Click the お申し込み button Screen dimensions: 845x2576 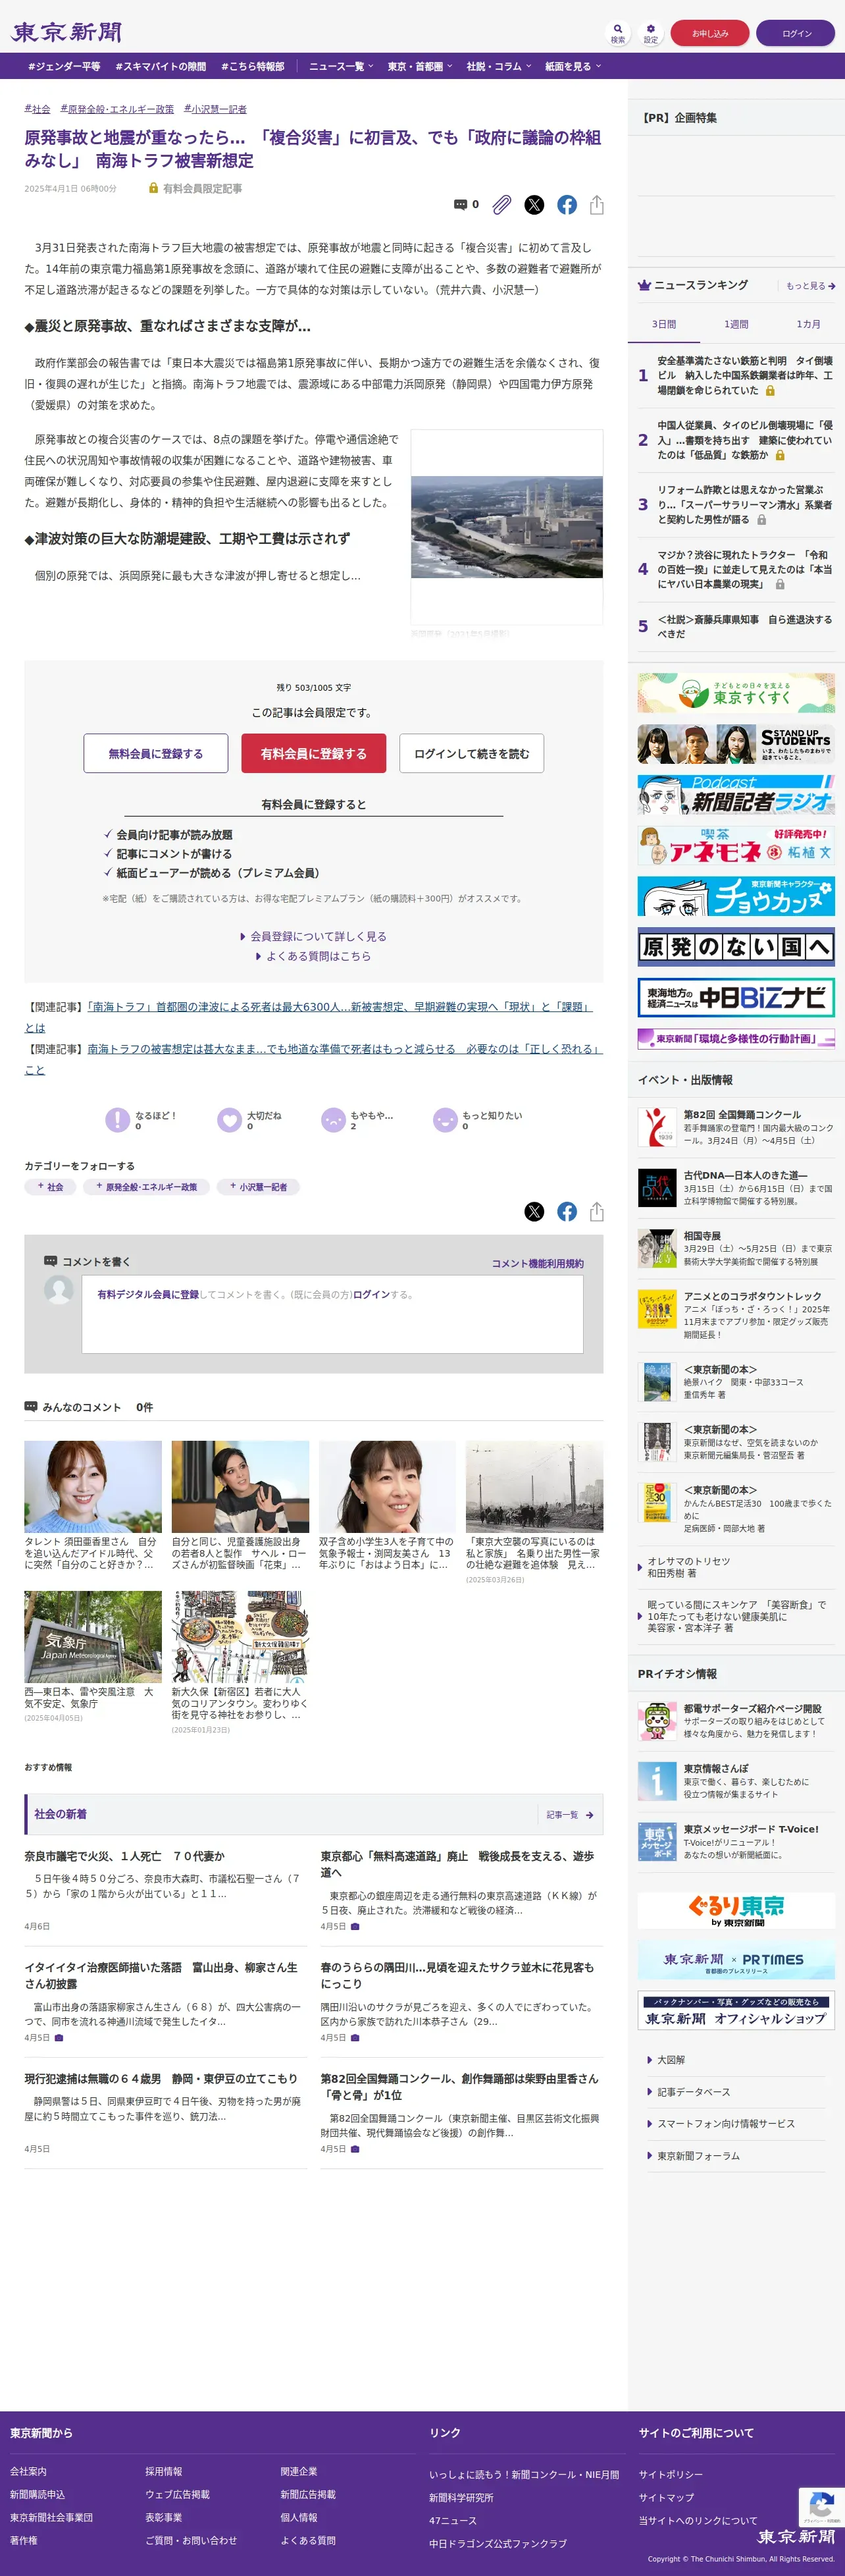tap(709, 33)
